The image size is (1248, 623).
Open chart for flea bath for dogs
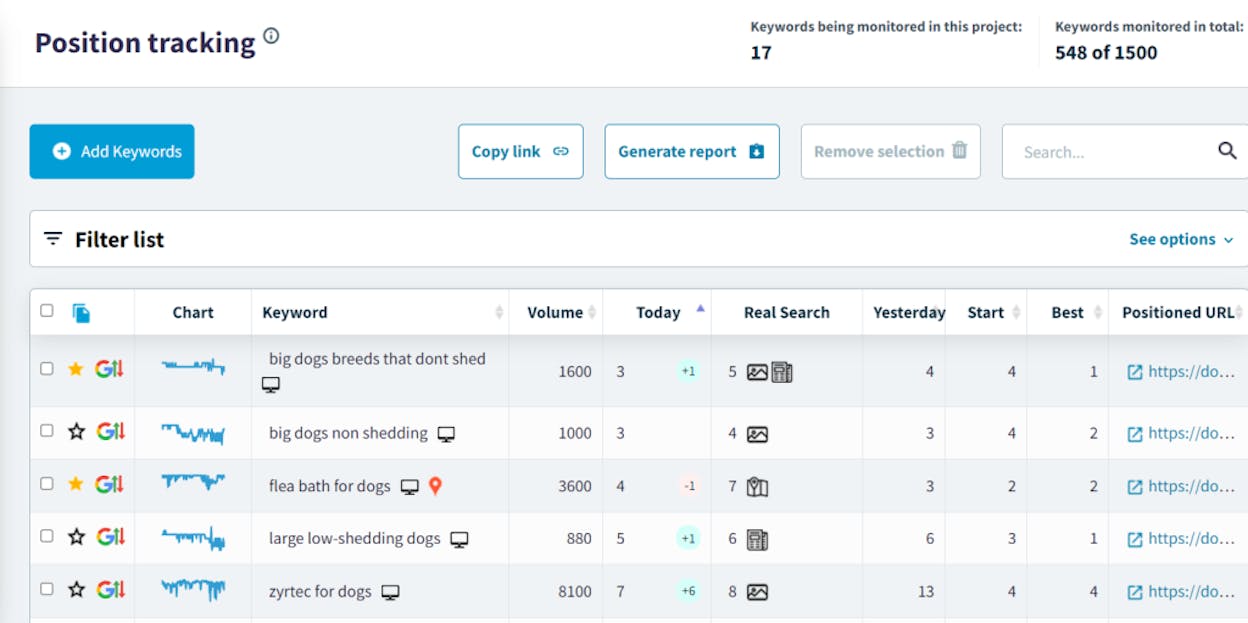(193, 482)
